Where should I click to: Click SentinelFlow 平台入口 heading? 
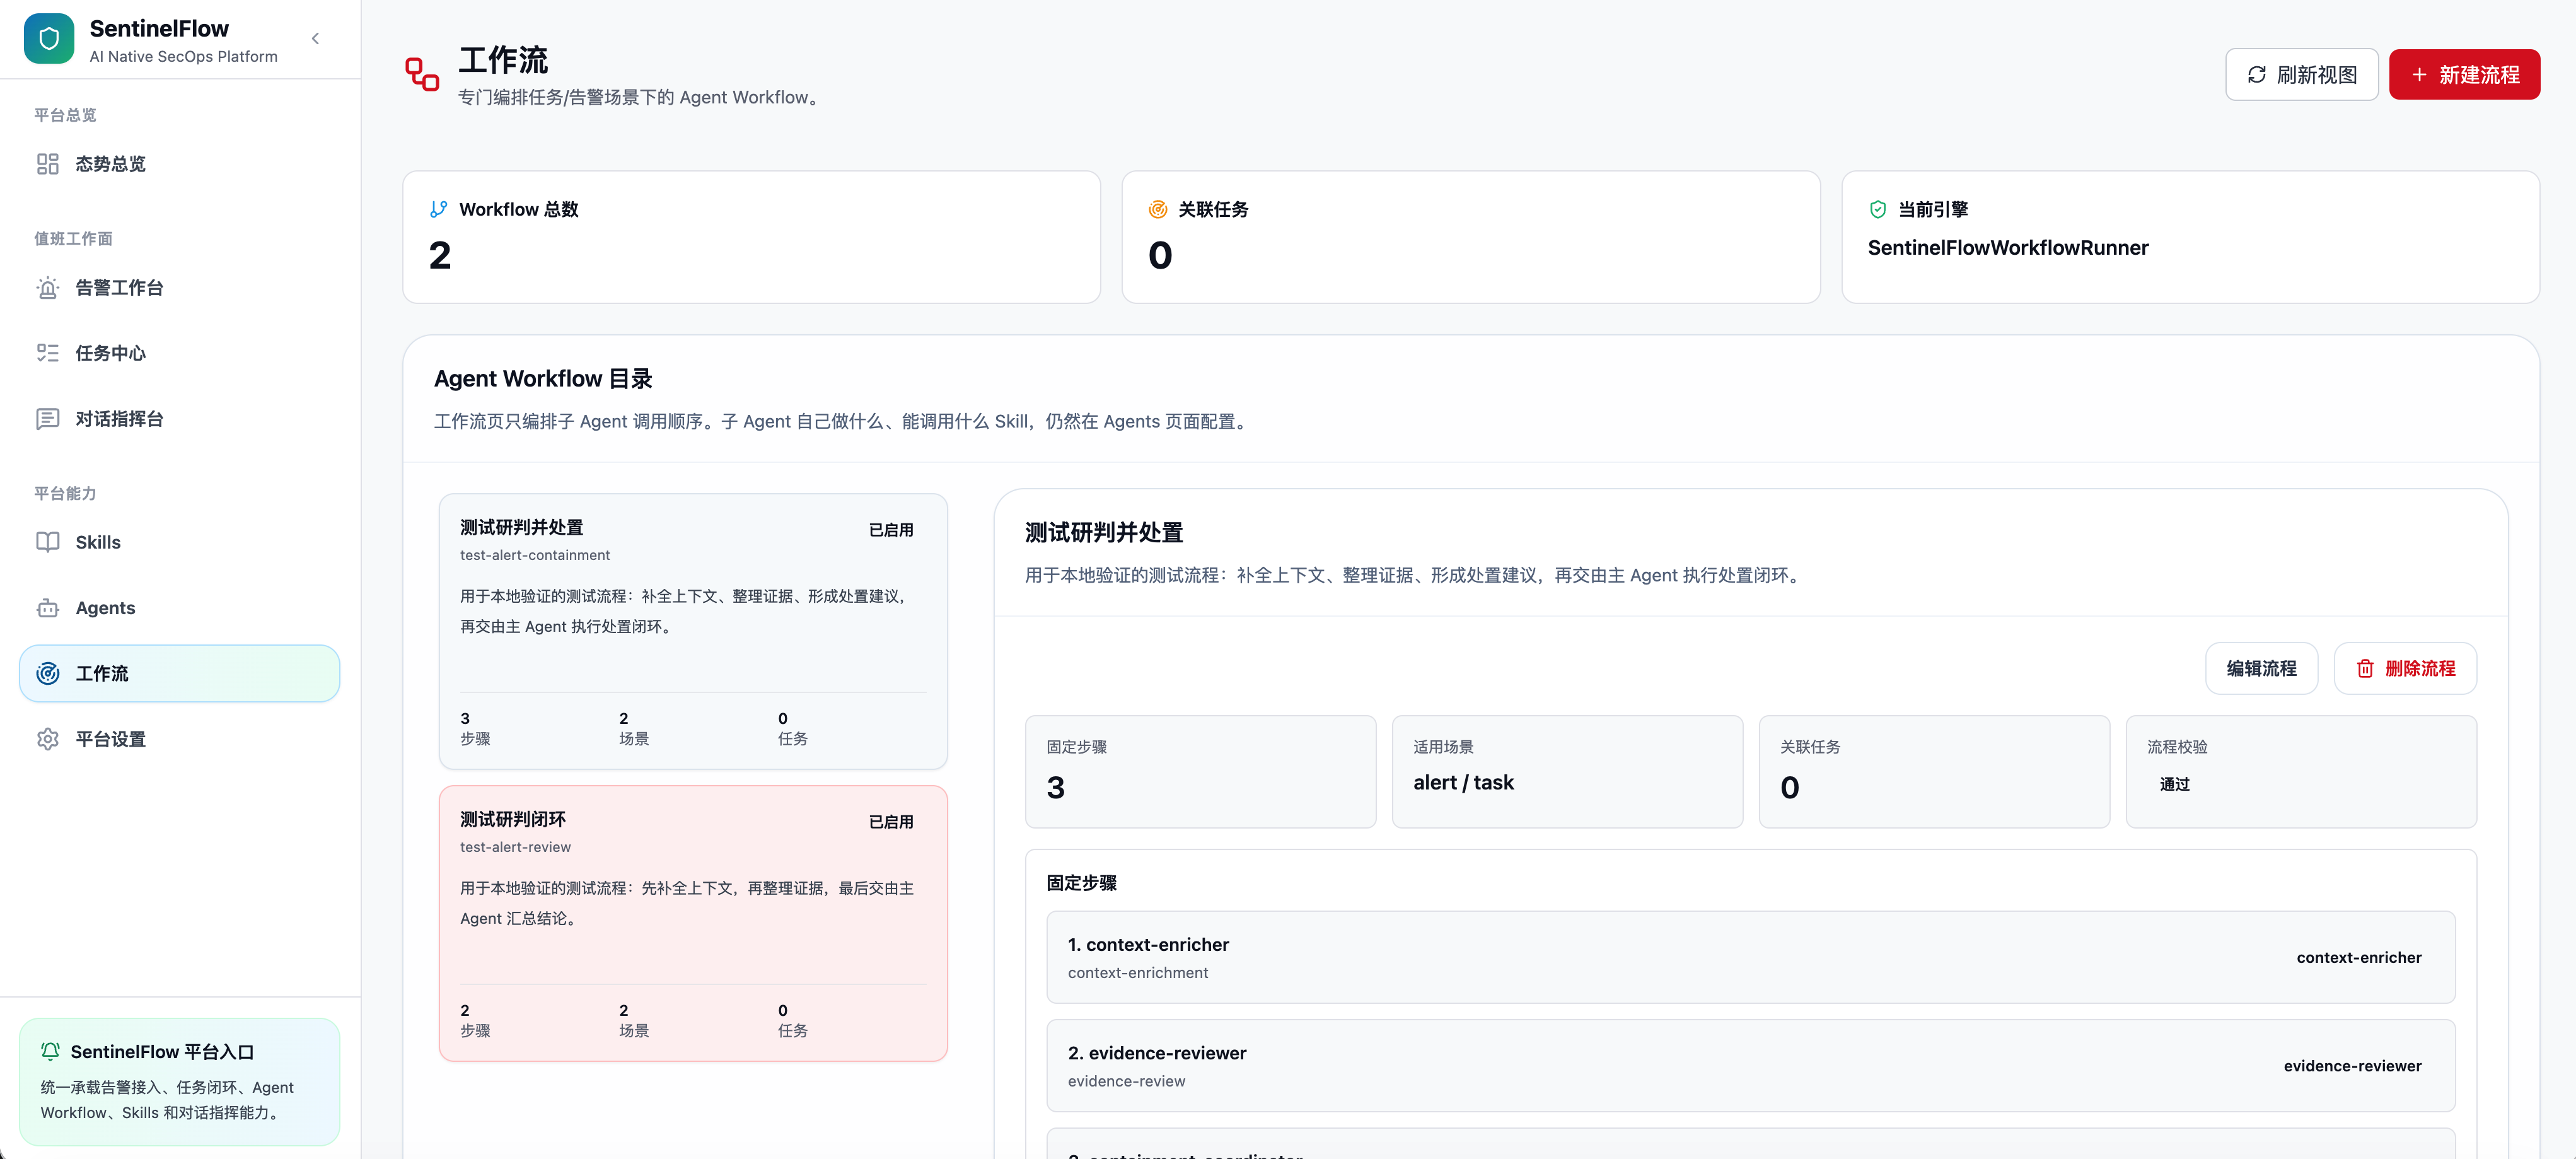click(x=162, y=1052)
